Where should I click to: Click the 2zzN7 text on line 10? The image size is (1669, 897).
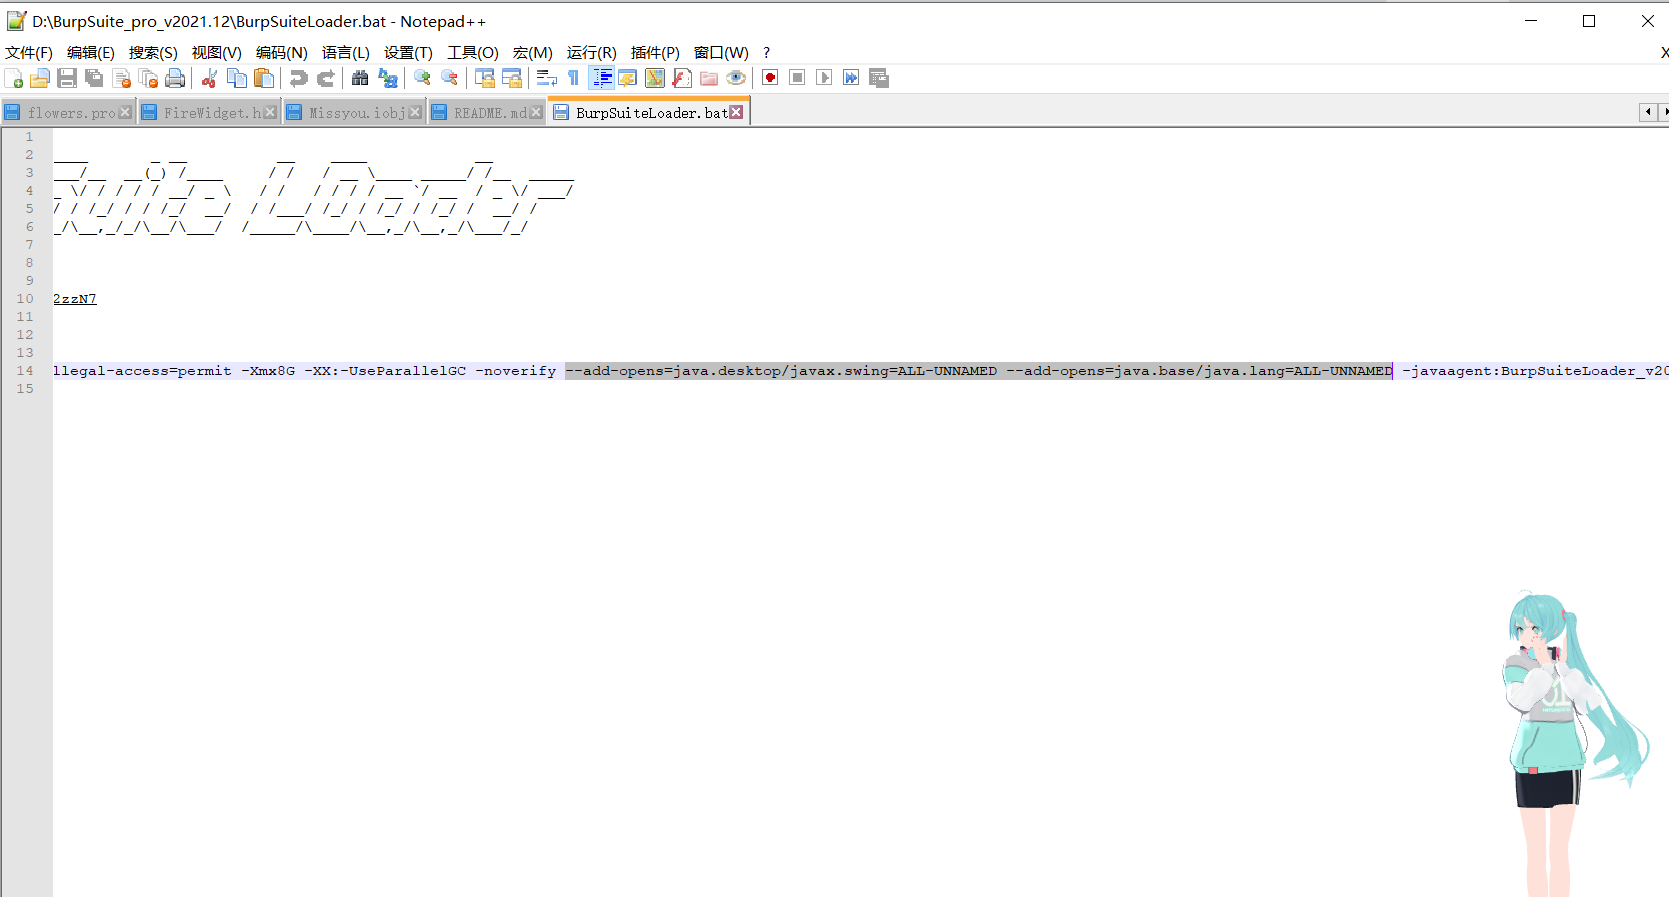point(75,299)
